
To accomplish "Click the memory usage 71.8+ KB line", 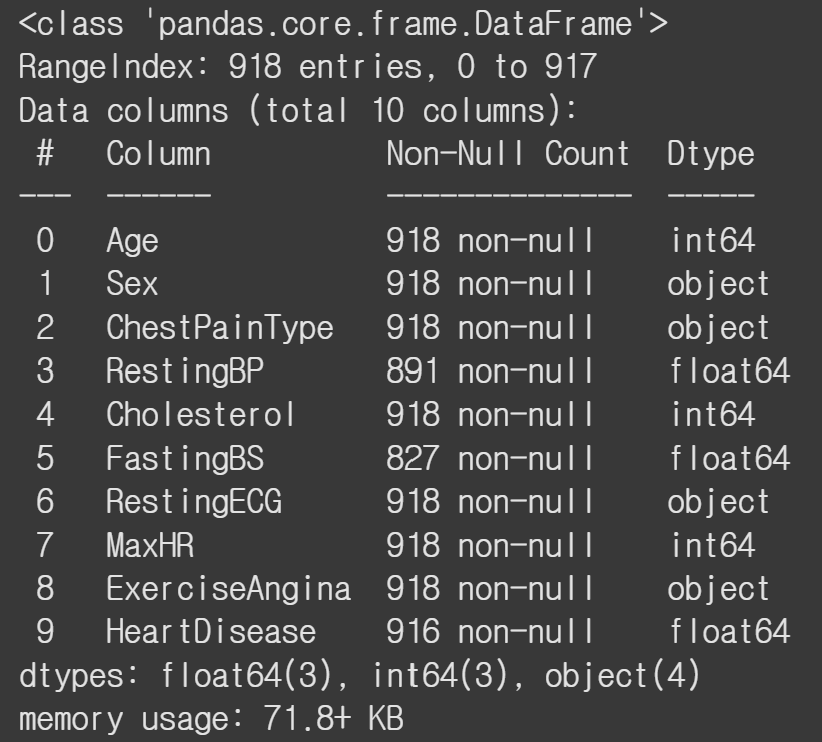I will pos(211,719).
